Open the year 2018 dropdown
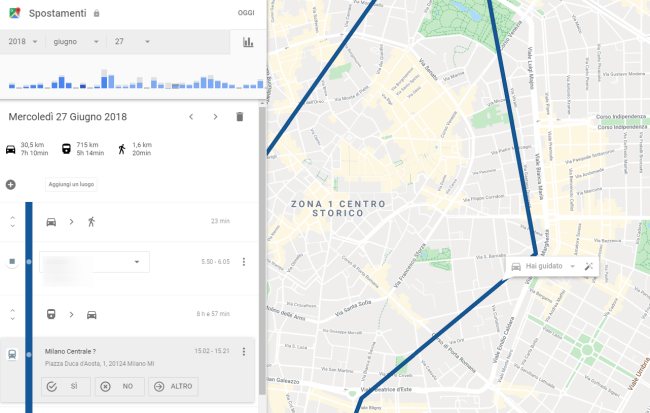The image size is (650, 413). click(23, 41)
